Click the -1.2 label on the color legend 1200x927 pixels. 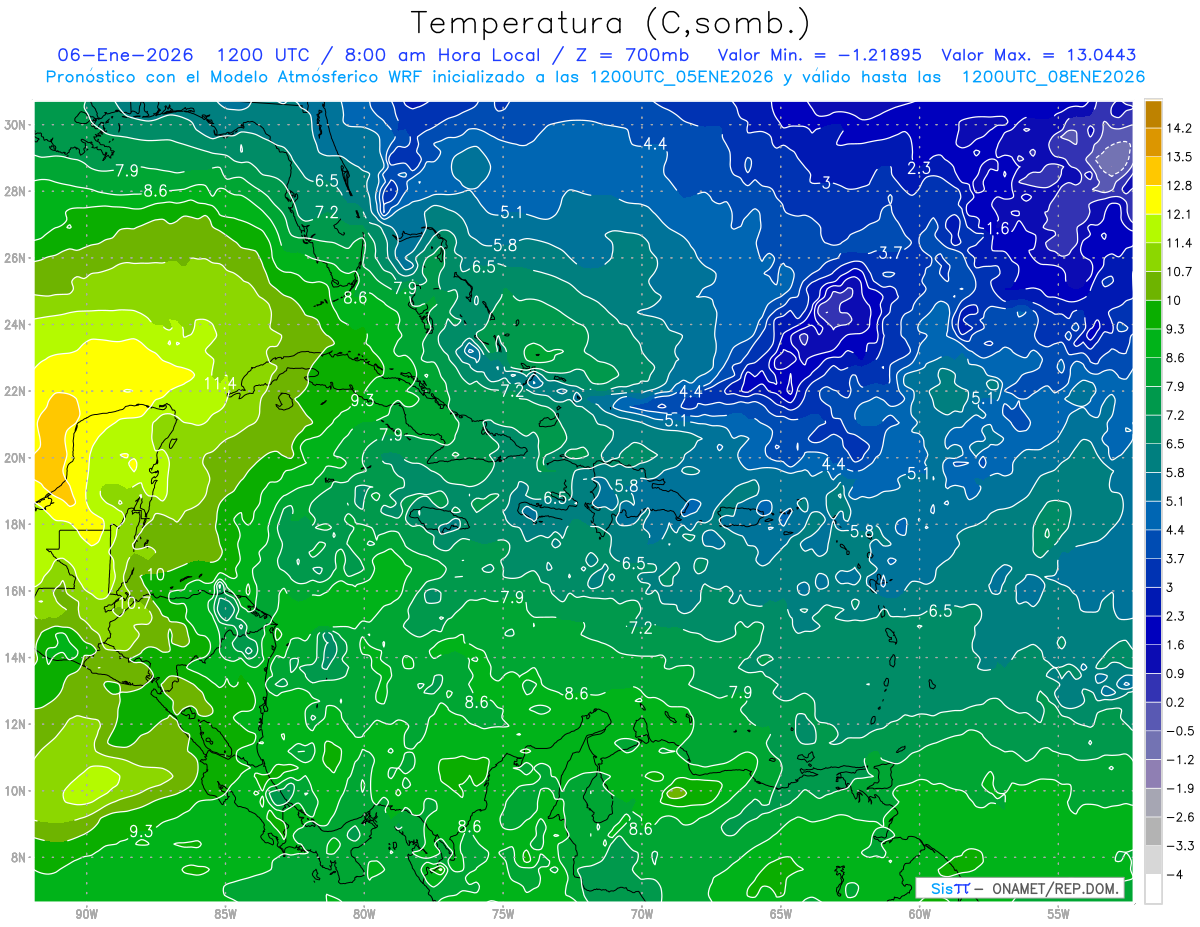[x=1179, y=759]
